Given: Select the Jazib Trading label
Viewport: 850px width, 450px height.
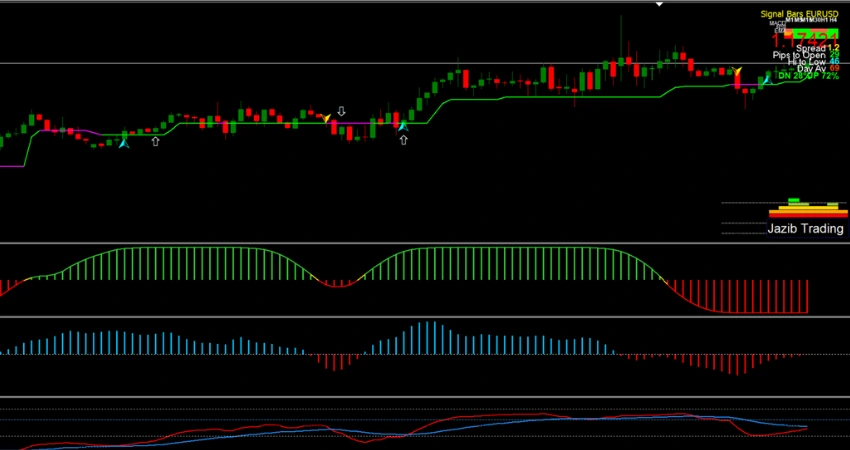Looking at the screenshot, I should point(804,229).
